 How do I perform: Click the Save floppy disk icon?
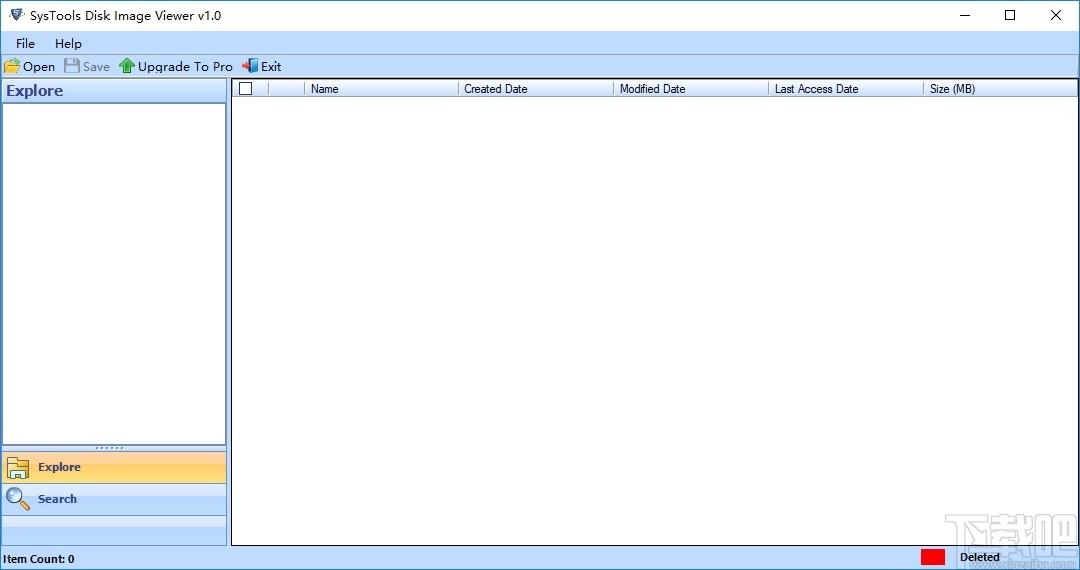(x=72, y=66)
